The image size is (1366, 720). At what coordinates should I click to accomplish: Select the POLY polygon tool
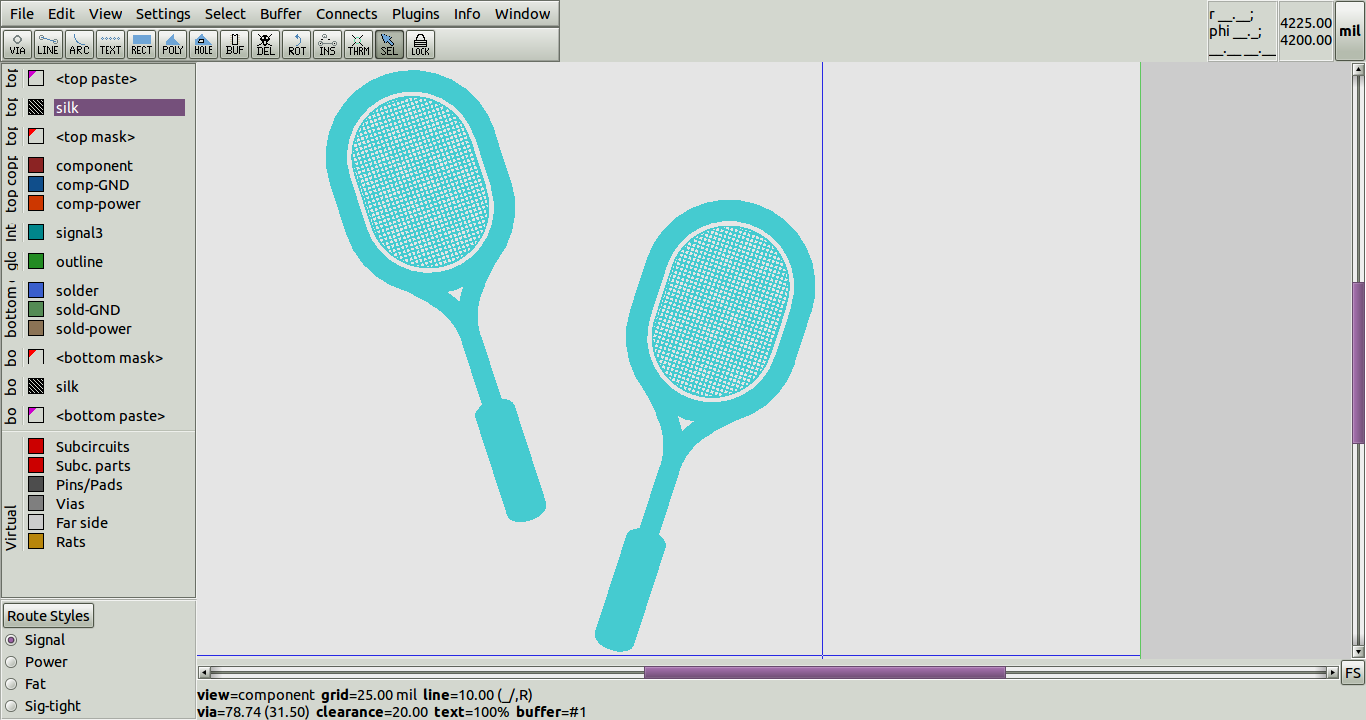pos(172,44)
